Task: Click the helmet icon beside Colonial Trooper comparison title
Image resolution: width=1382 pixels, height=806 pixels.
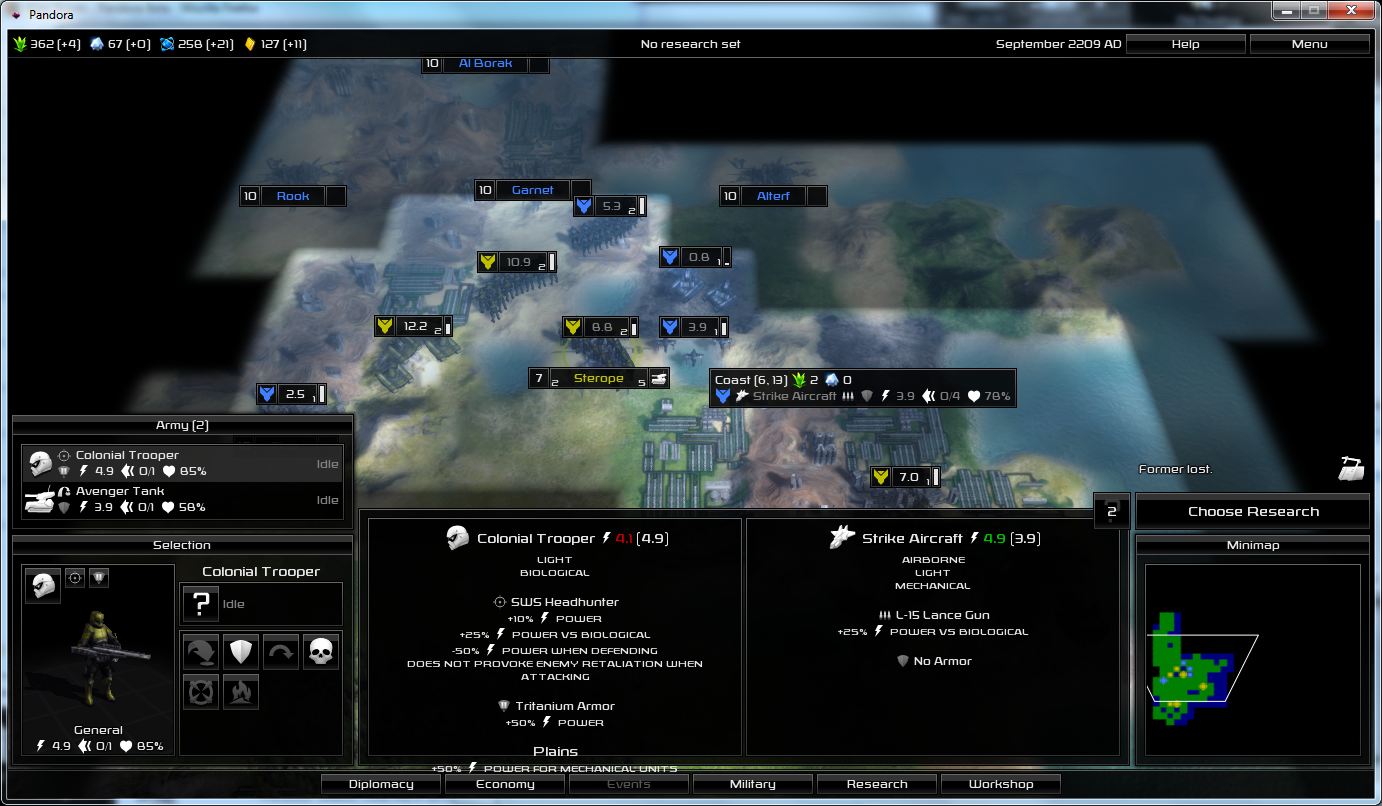Action: [x=458, y=538]
